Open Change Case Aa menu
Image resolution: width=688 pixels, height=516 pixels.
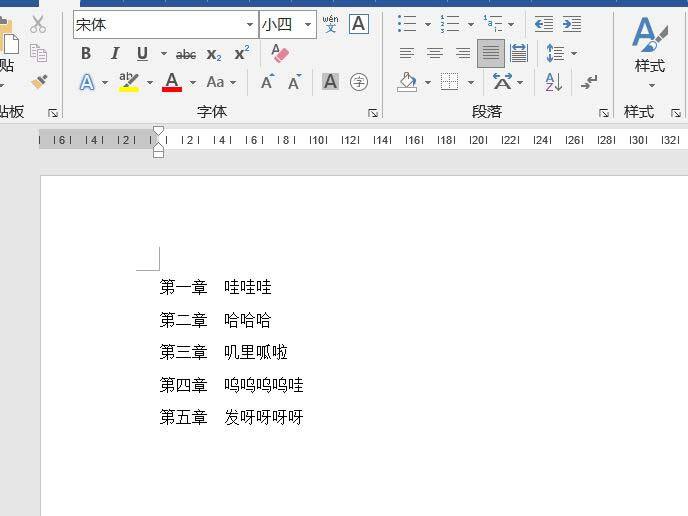pyautogui.click(x=215, y=82)
